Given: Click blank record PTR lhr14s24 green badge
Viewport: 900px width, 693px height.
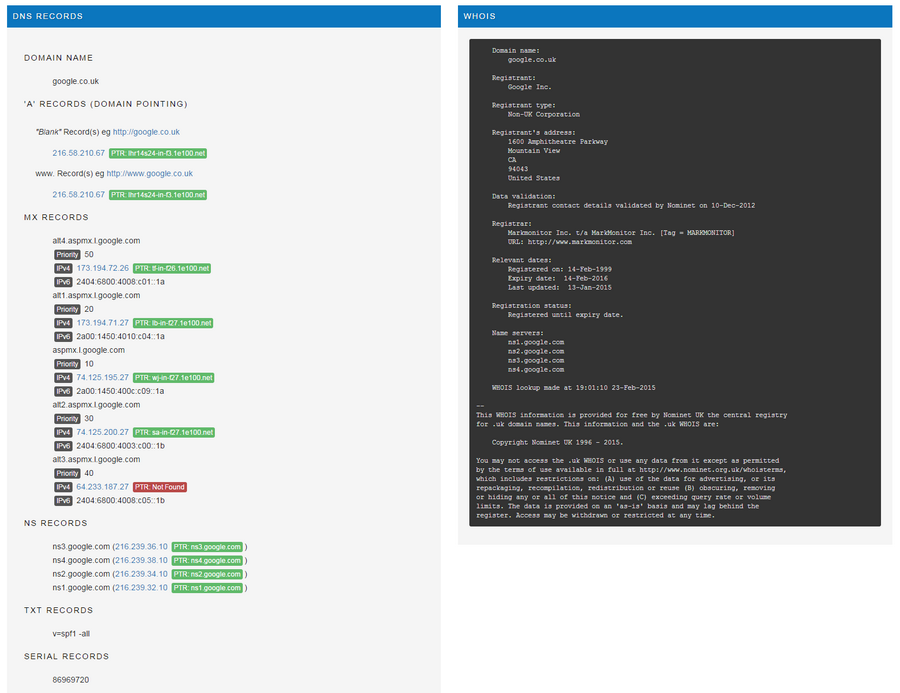Looking at the screenshot, I should tap(158, 153).
